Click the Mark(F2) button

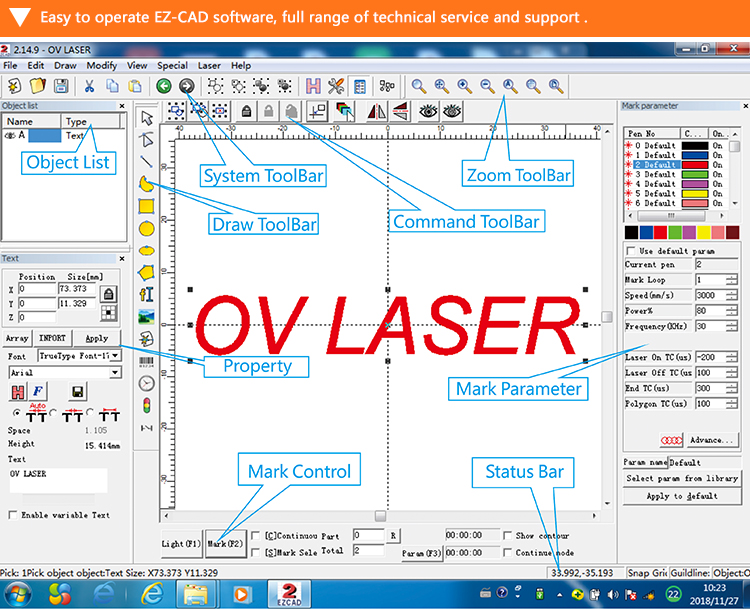pos(225,543)
